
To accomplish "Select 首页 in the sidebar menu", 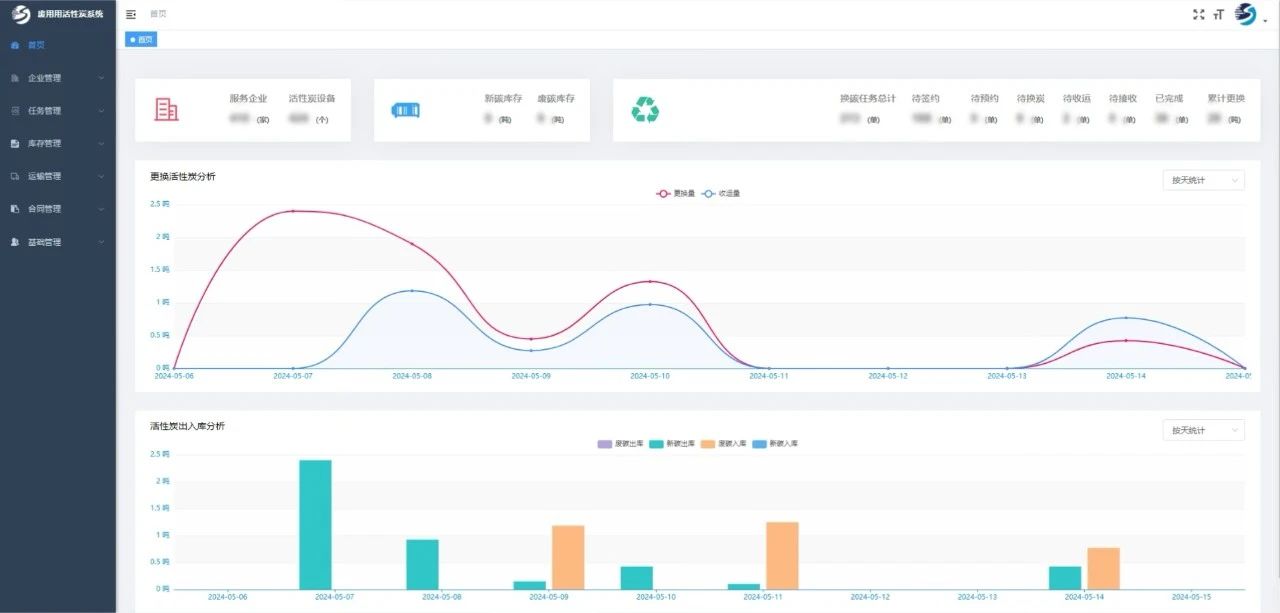I will 36,45.
